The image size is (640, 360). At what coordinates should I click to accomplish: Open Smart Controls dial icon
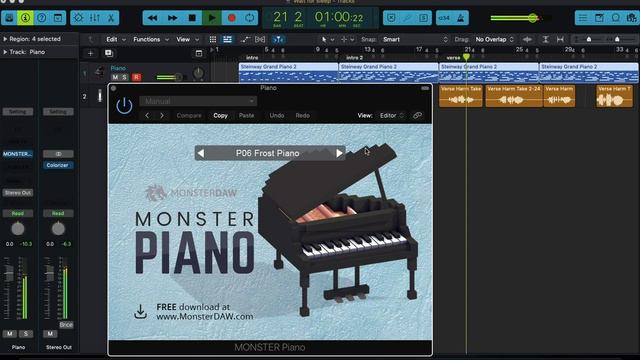click(x=78, y=18)
